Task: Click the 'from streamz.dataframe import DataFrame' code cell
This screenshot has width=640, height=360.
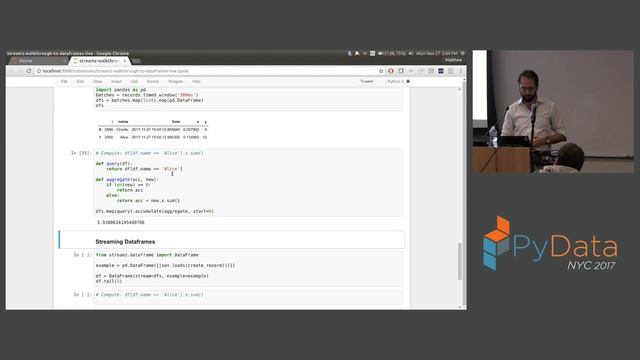Action: [248, 268]
